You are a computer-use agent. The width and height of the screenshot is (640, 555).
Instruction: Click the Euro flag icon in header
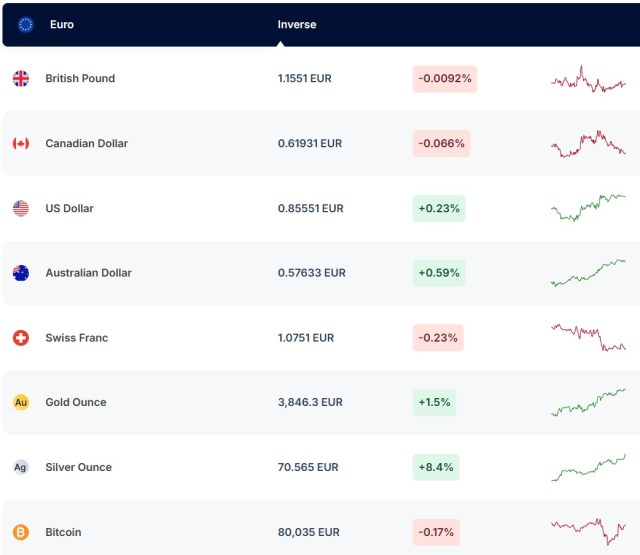[26, 25]
